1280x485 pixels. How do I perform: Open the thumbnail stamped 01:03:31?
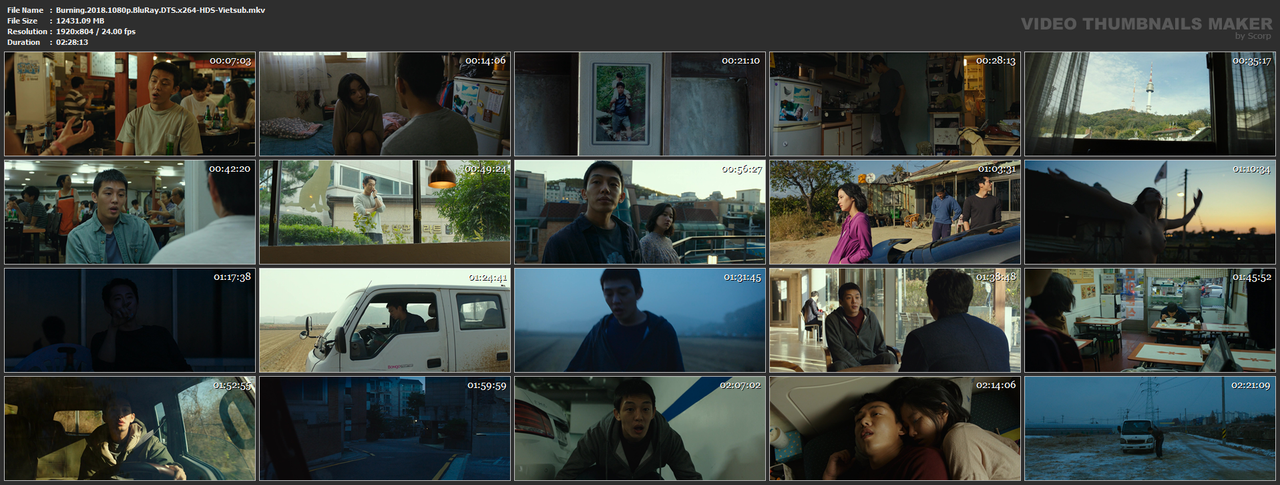pos(895,212)
